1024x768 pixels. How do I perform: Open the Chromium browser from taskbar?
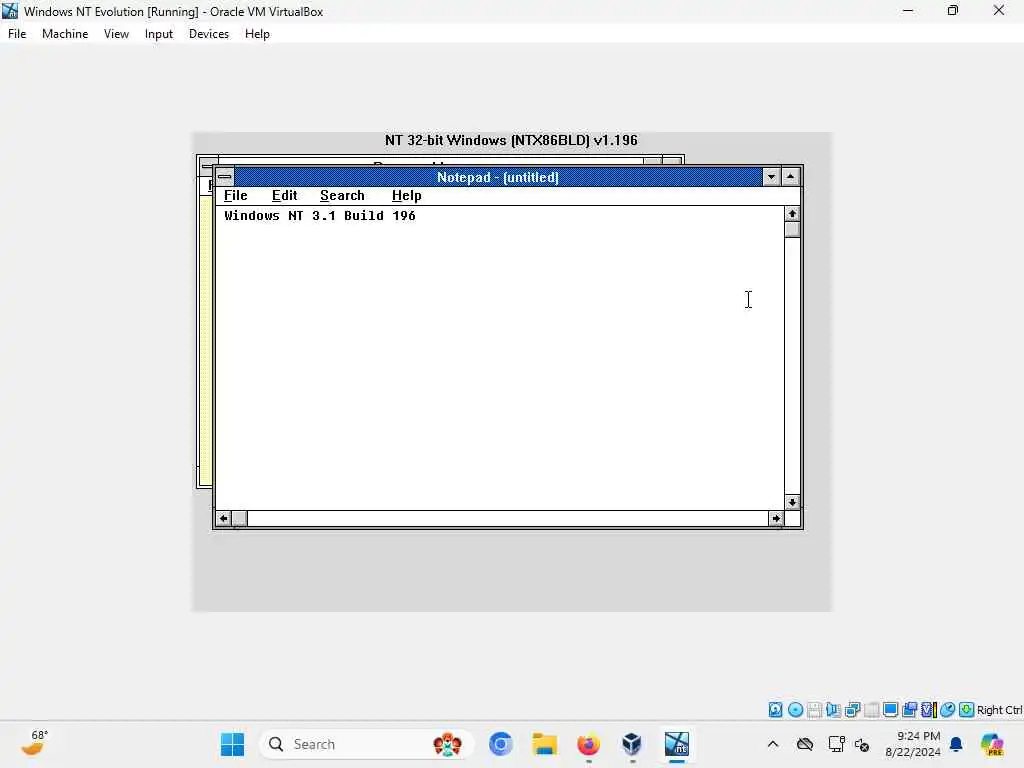coord(501,744)
